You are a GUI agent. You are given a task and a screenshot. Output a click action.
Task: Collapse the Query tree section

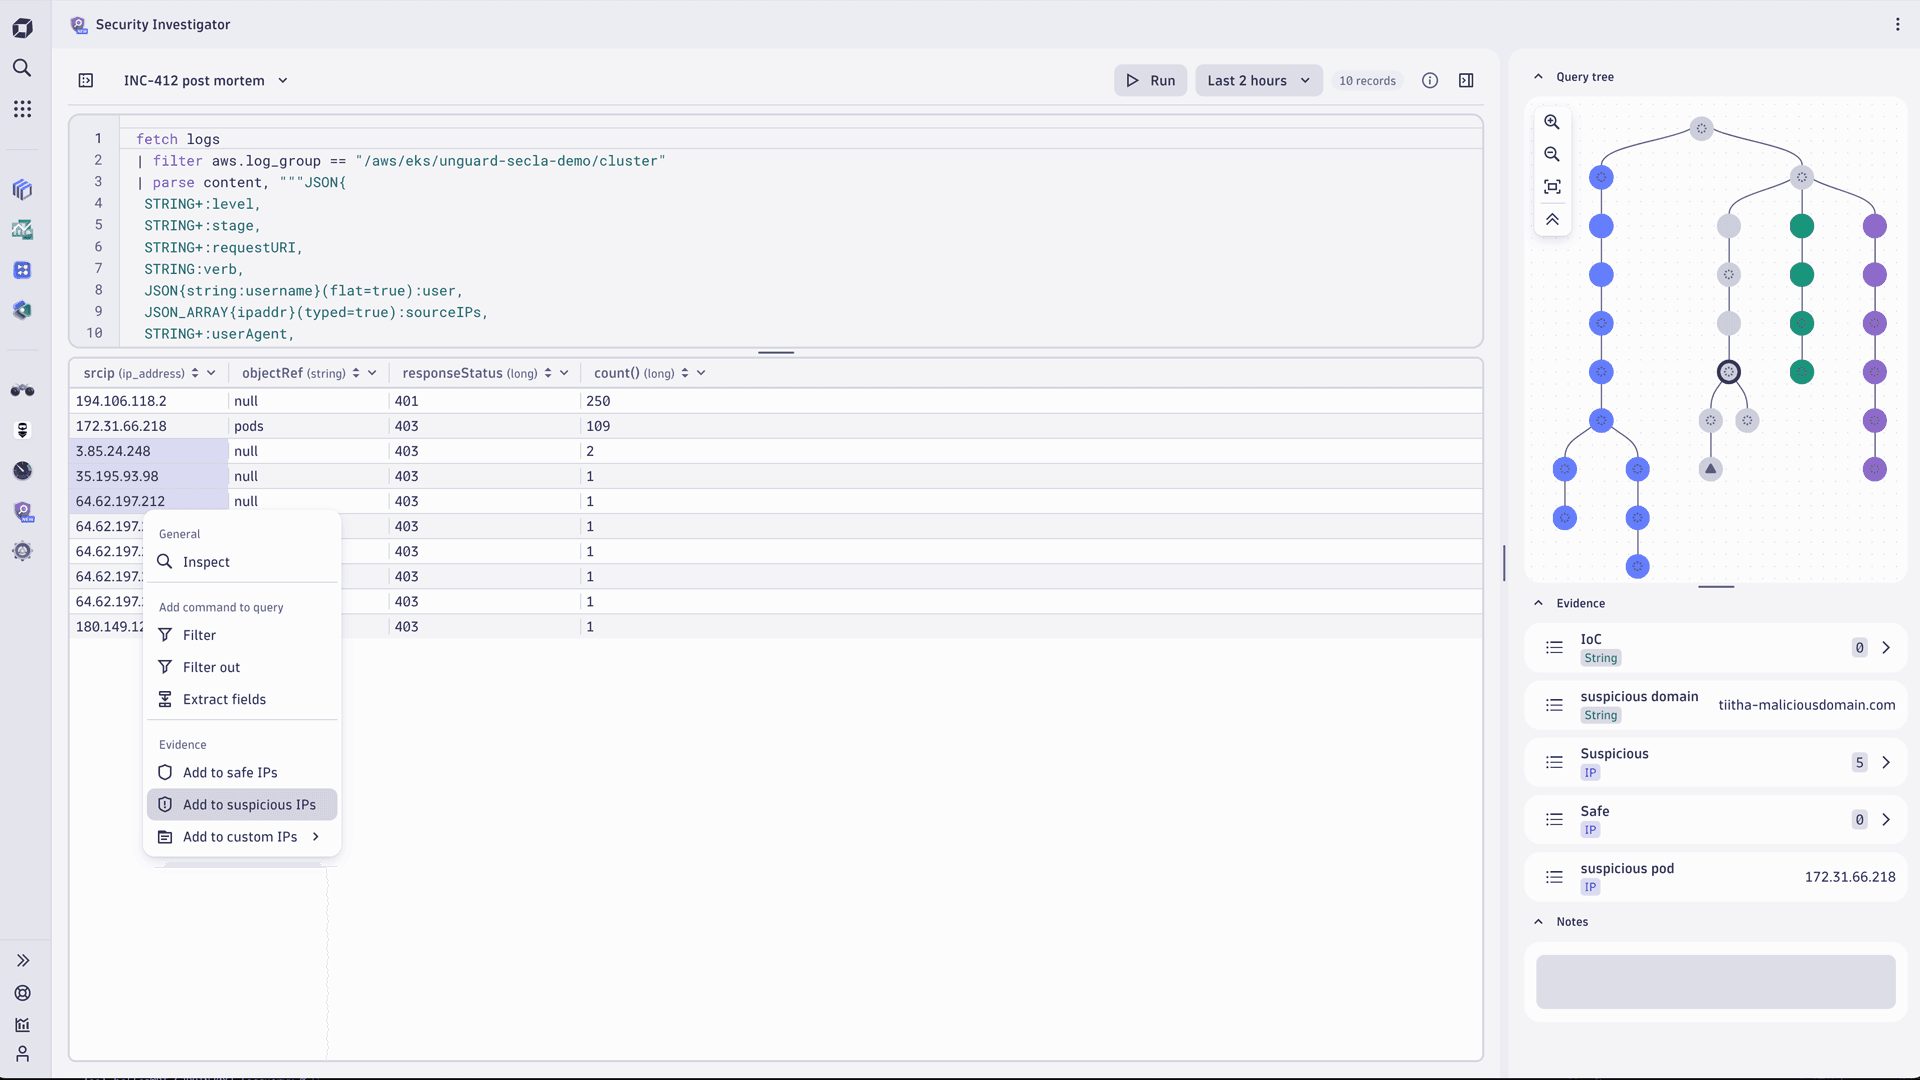pos(1538,77)
